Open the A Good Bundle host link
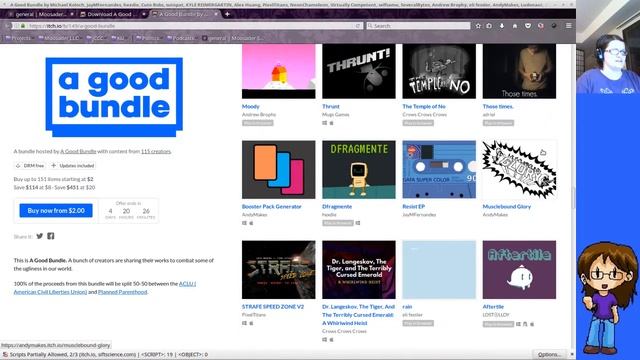Viewport: 640px width, 360px height. coord(78,151)
